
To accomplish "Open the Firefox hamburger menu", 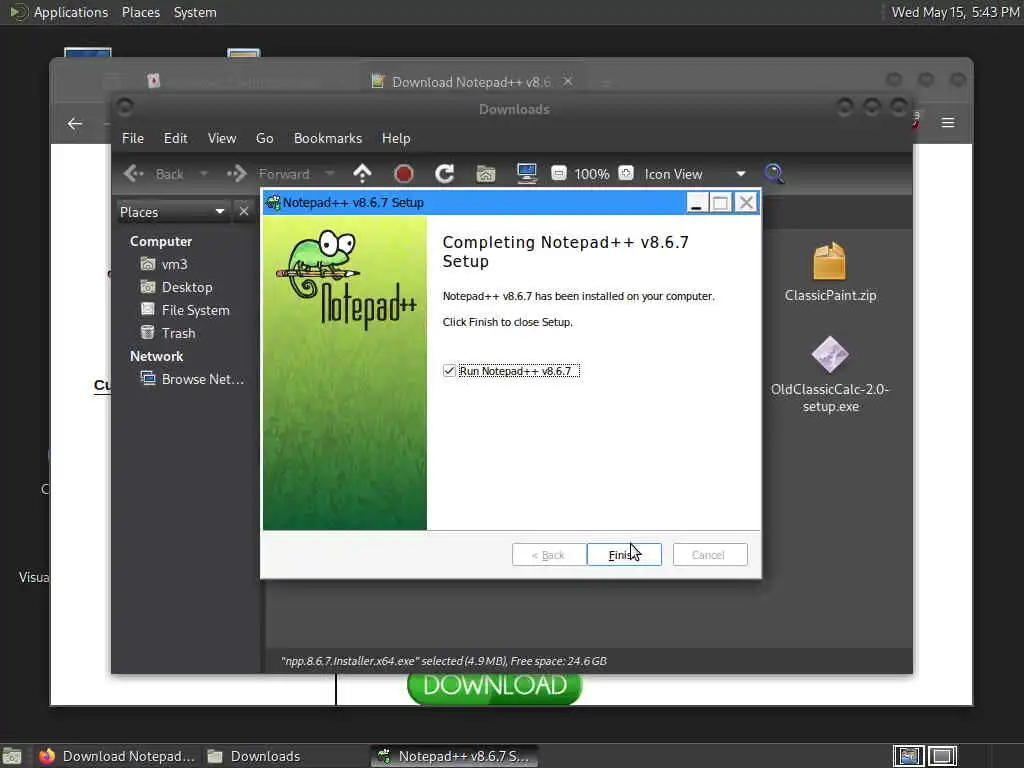I will point(948,123).
